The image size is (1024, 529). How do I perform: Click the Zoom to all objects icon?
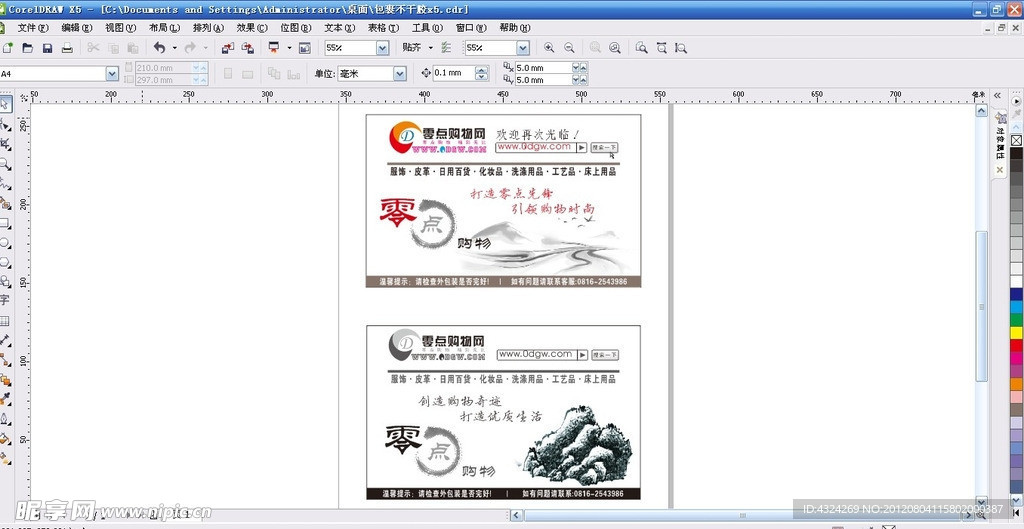(x=615, y=48)
